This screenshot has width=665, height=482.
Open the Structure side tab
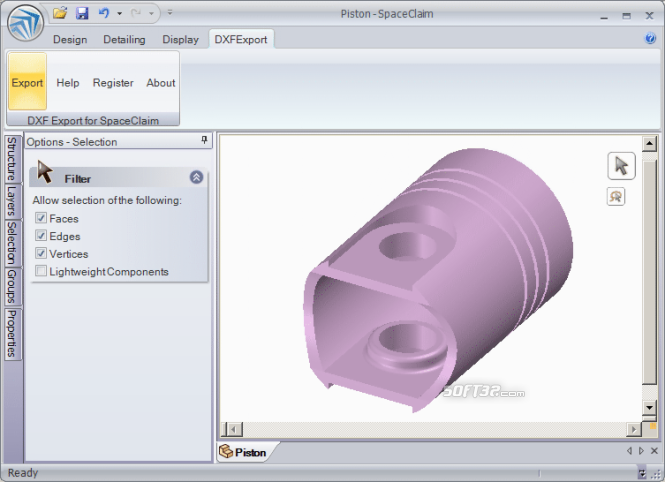(x=12, y=159)
